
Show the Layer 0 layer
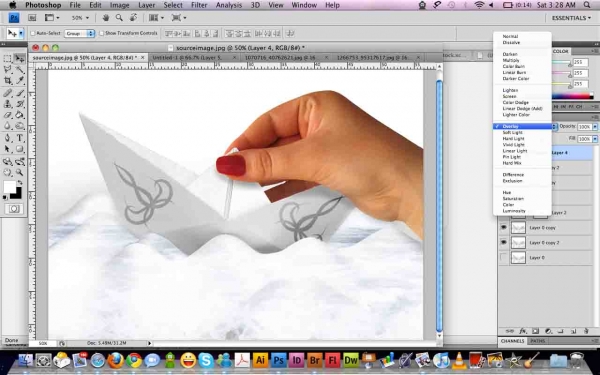pos(504,258)
